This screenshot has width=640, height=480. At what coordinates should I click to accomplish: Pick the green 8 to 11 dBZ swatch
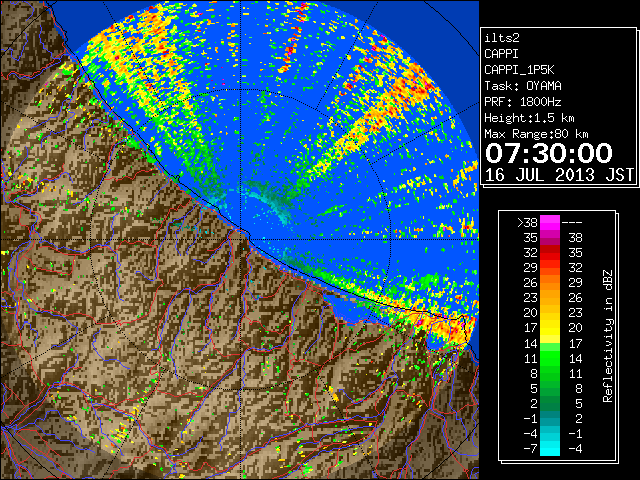coord(550,373)
